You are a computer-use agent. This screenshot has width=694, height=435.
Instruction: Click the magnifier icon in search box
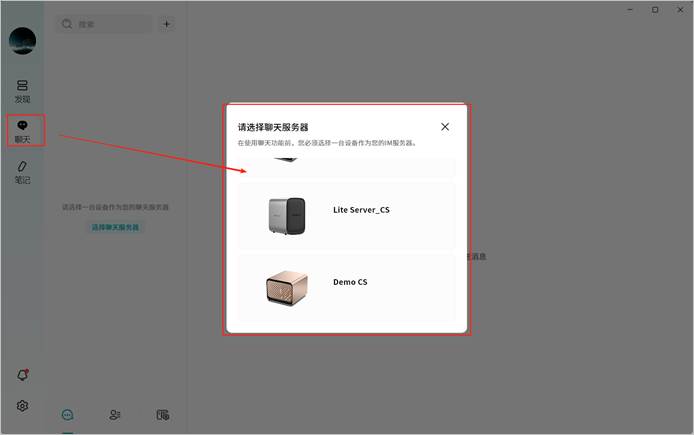tap(67, 24)
